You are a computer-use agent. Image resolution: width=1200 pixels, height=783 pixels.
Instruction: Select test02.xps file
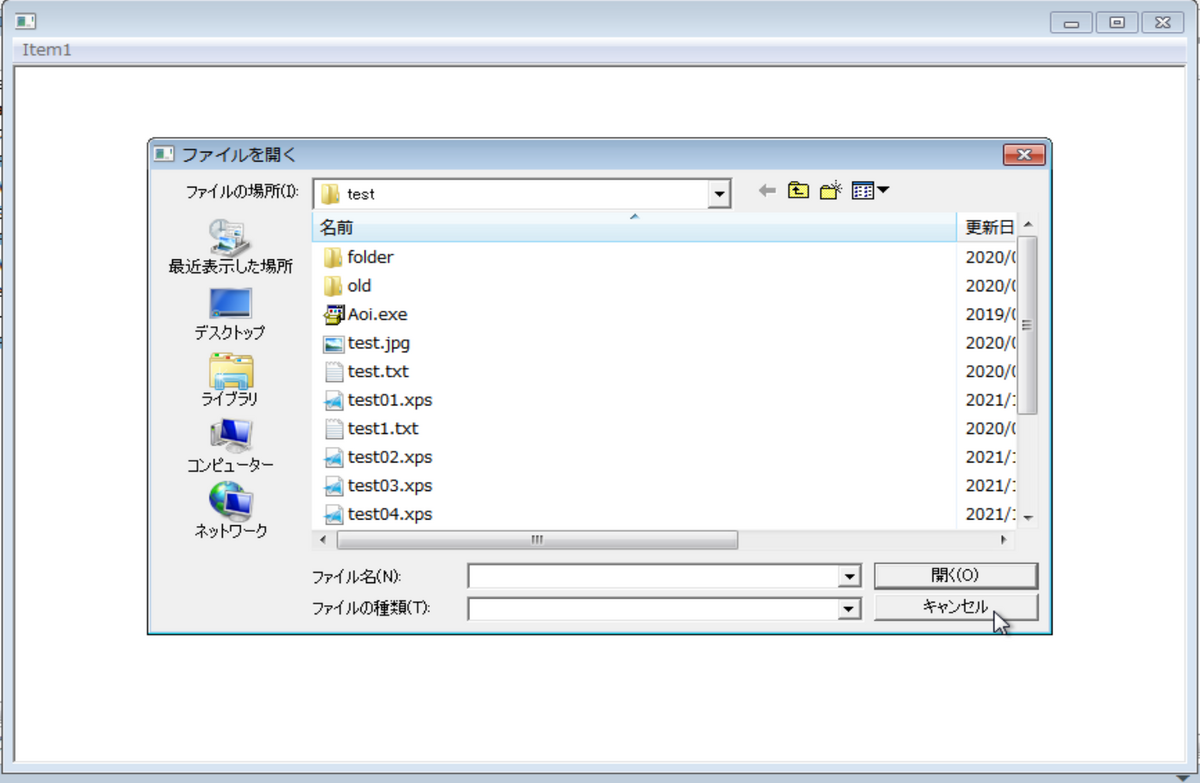pyautogui.click(x=378, y=457)
